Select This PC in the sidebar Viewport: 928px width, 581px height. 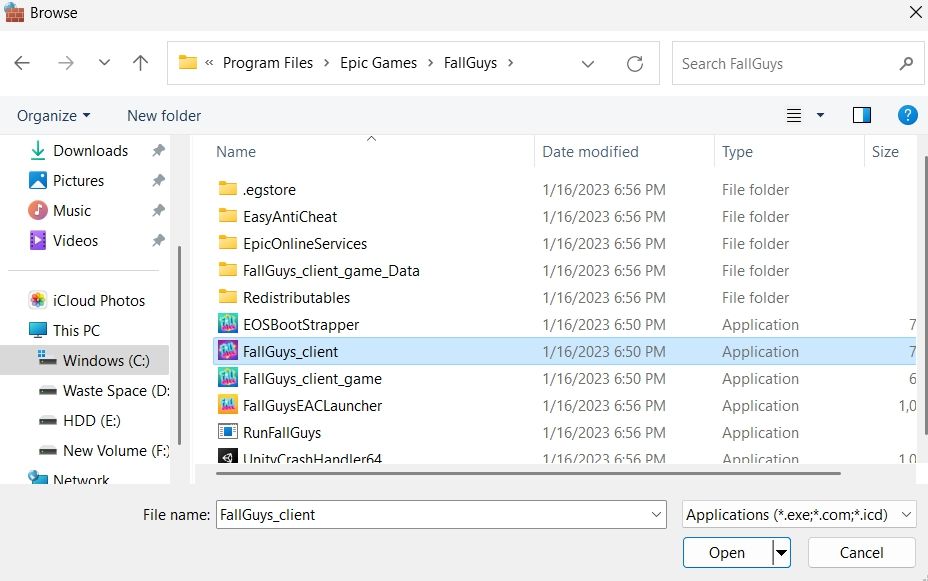(x=76, y=330)
